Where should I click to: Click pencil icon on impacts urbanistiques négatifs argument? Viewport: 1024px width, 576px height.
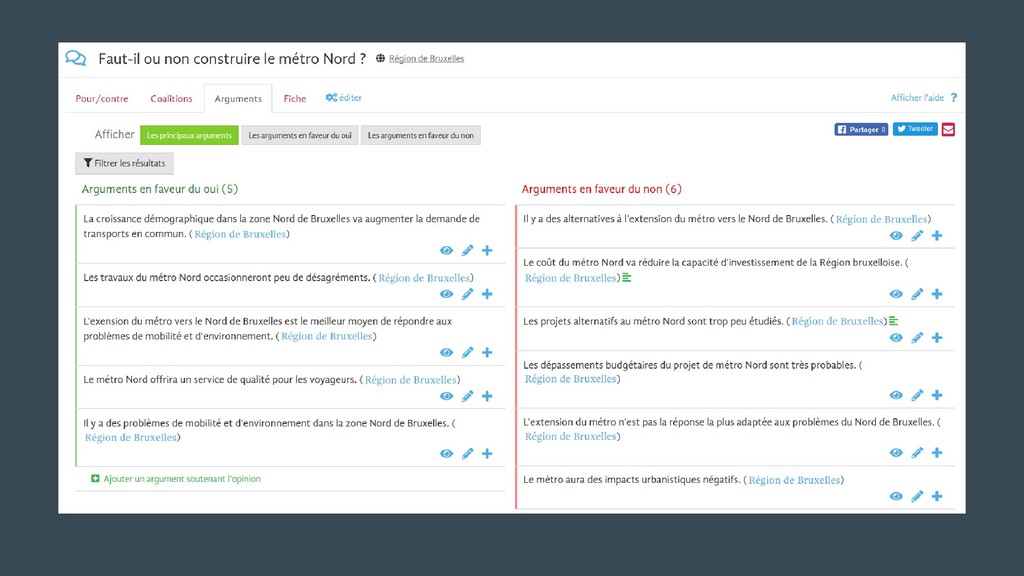point(918,496)
